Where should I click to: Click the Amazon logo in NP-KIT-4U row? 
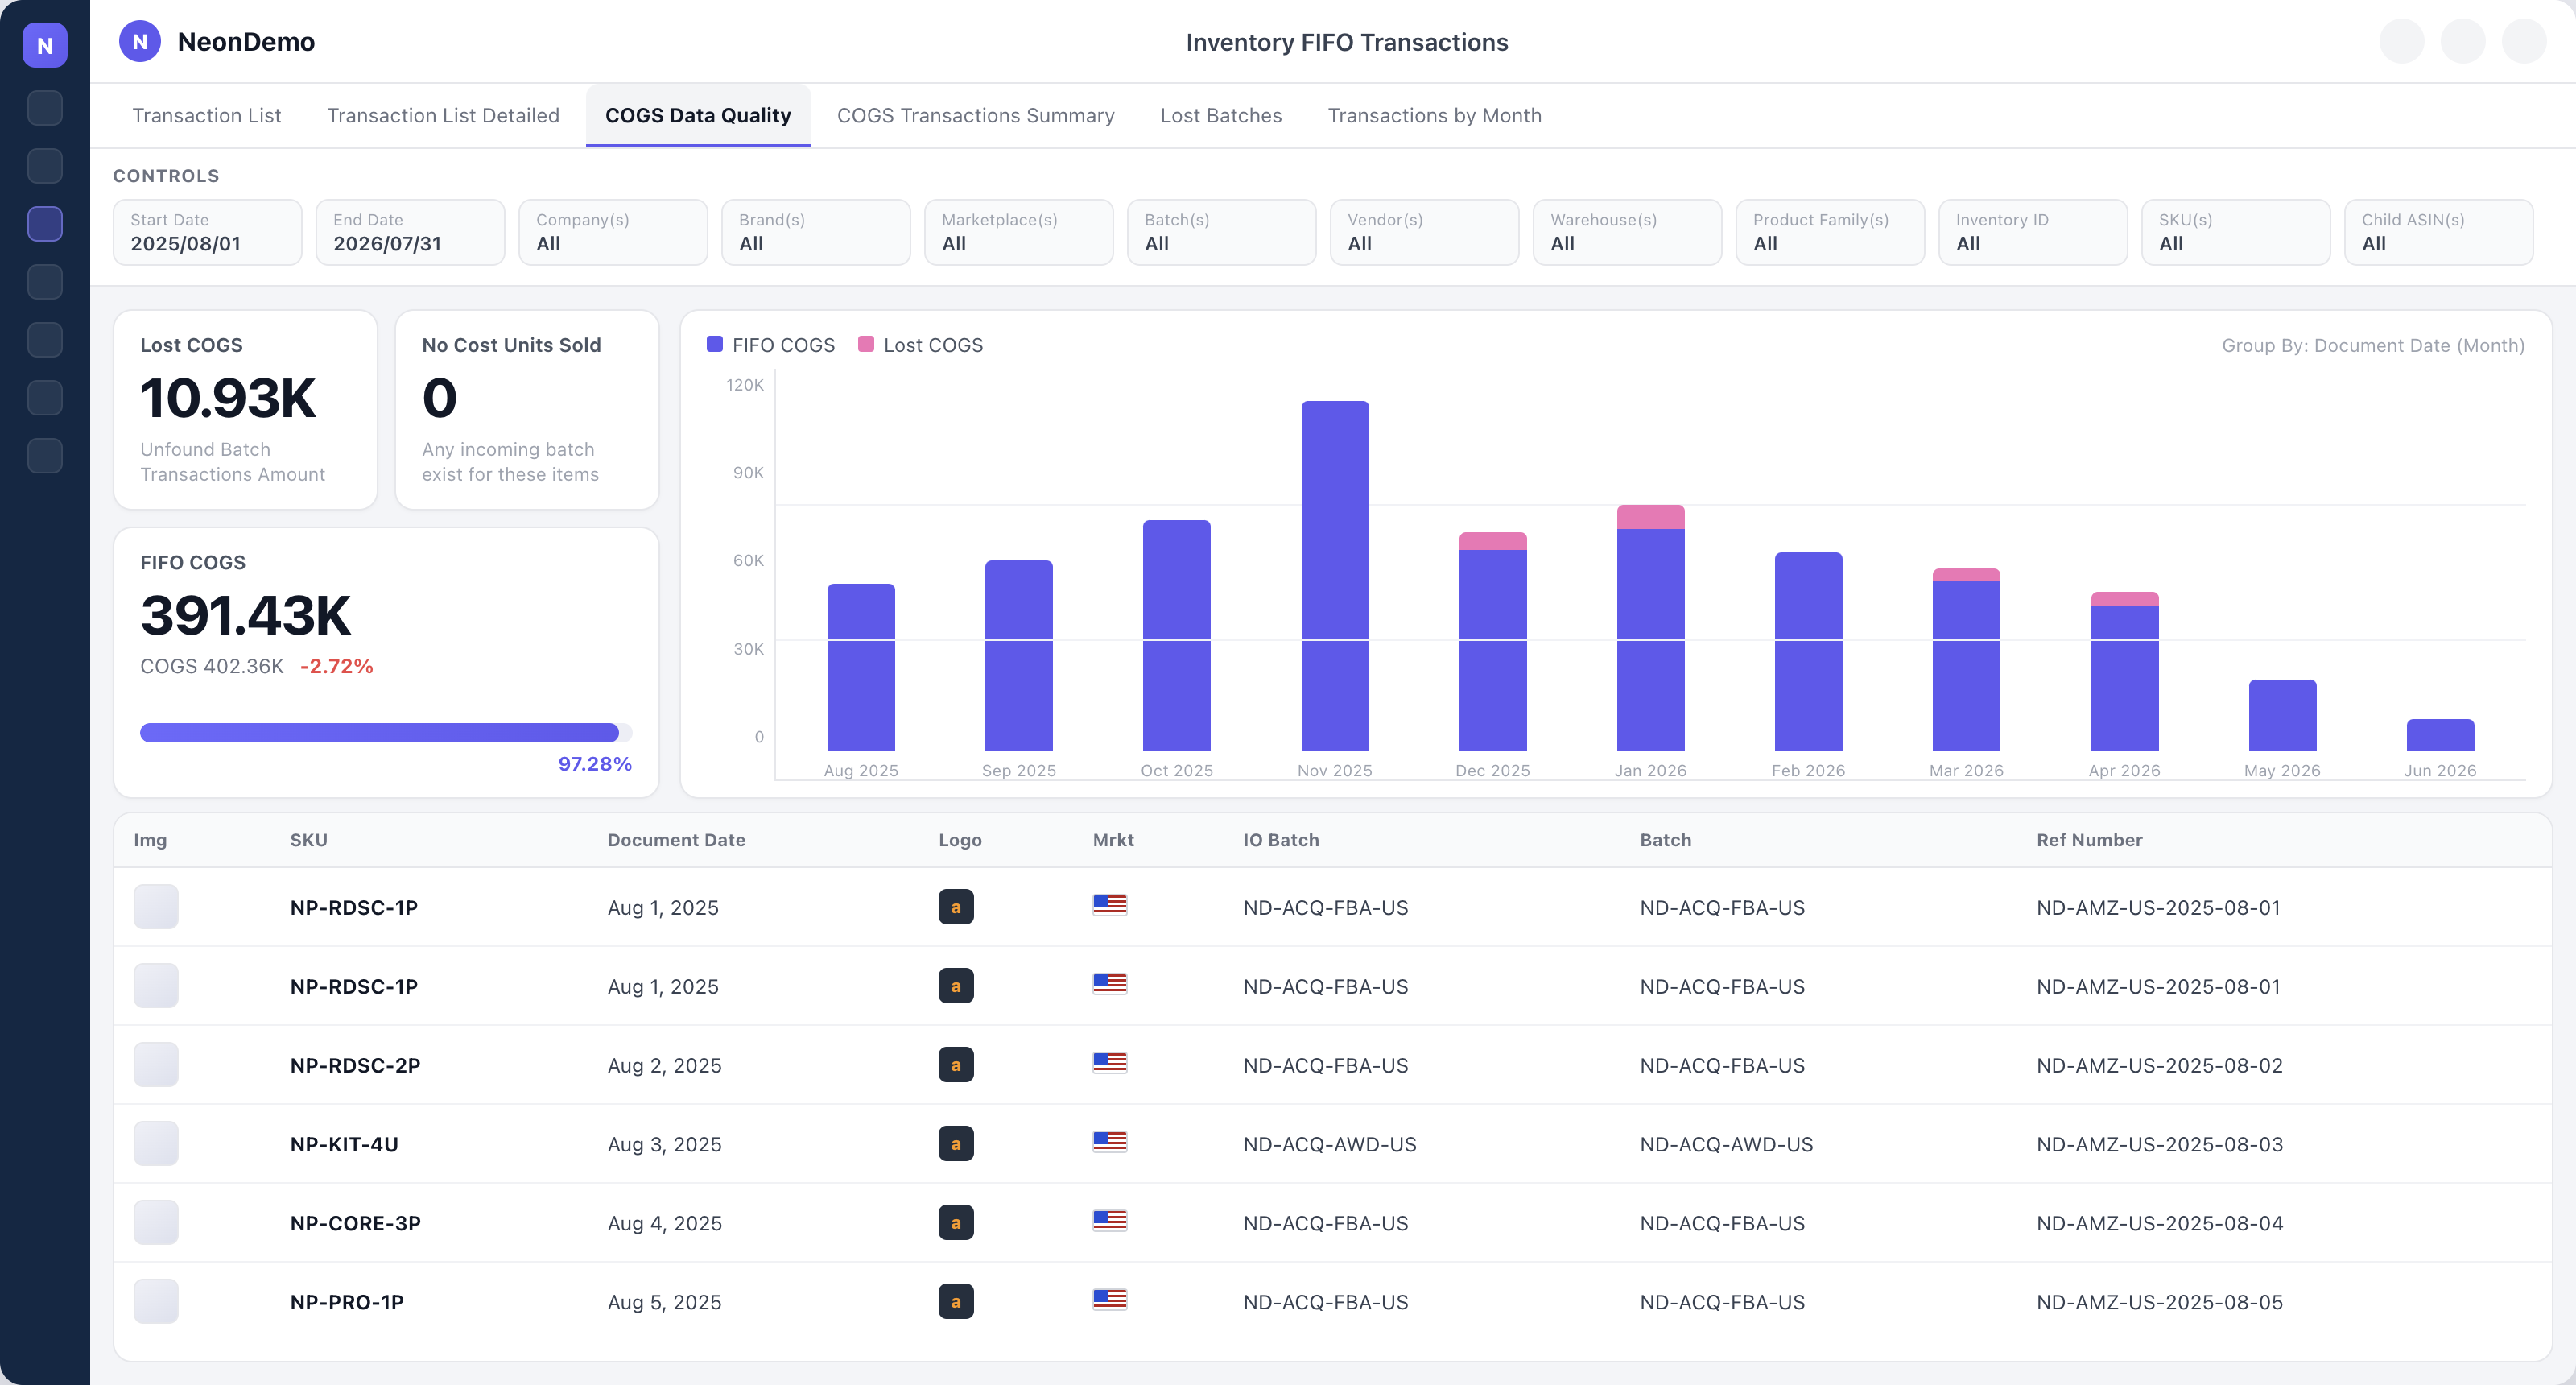[x=956, y=1143]
